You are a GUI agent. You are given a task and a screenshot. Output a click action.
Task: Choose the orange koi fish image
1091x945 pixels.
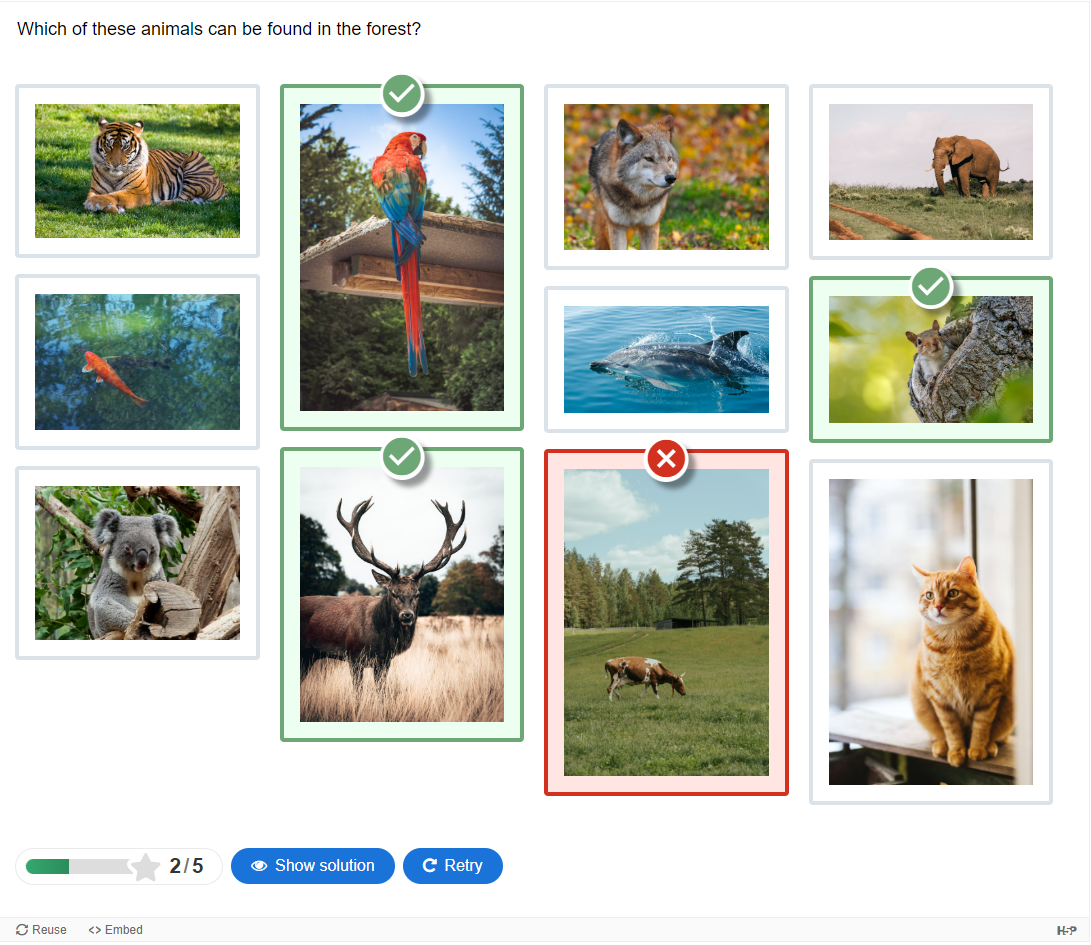137,362
